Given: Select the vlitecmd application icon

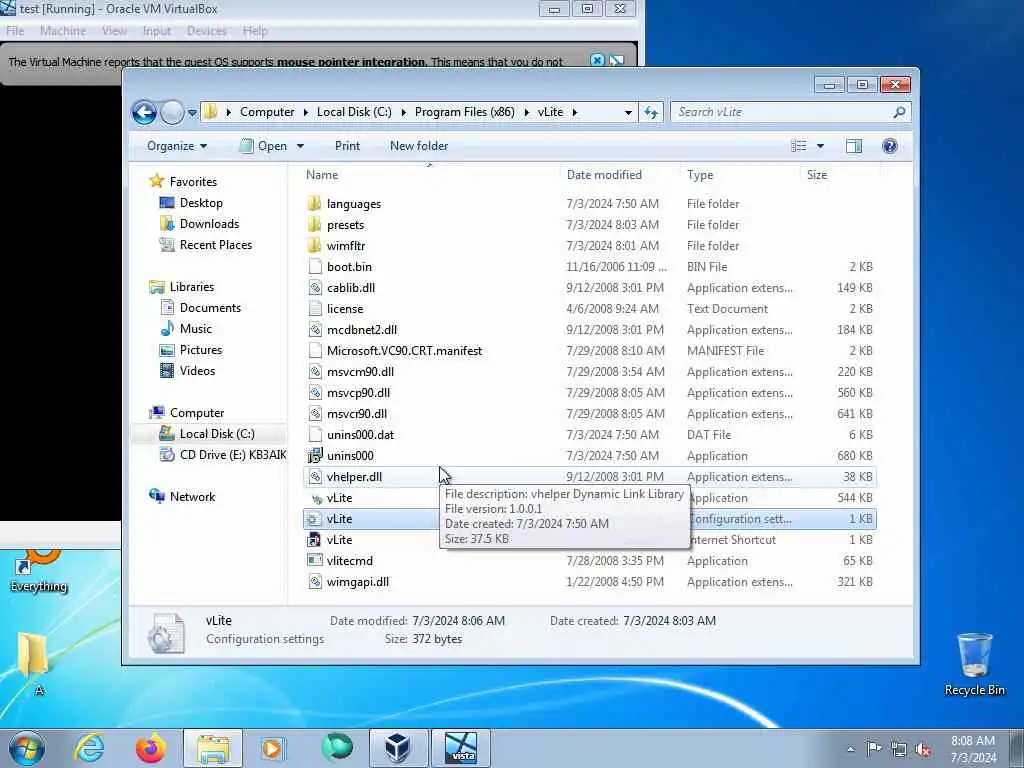Looking at the screenshot, I should coord(315,561).
